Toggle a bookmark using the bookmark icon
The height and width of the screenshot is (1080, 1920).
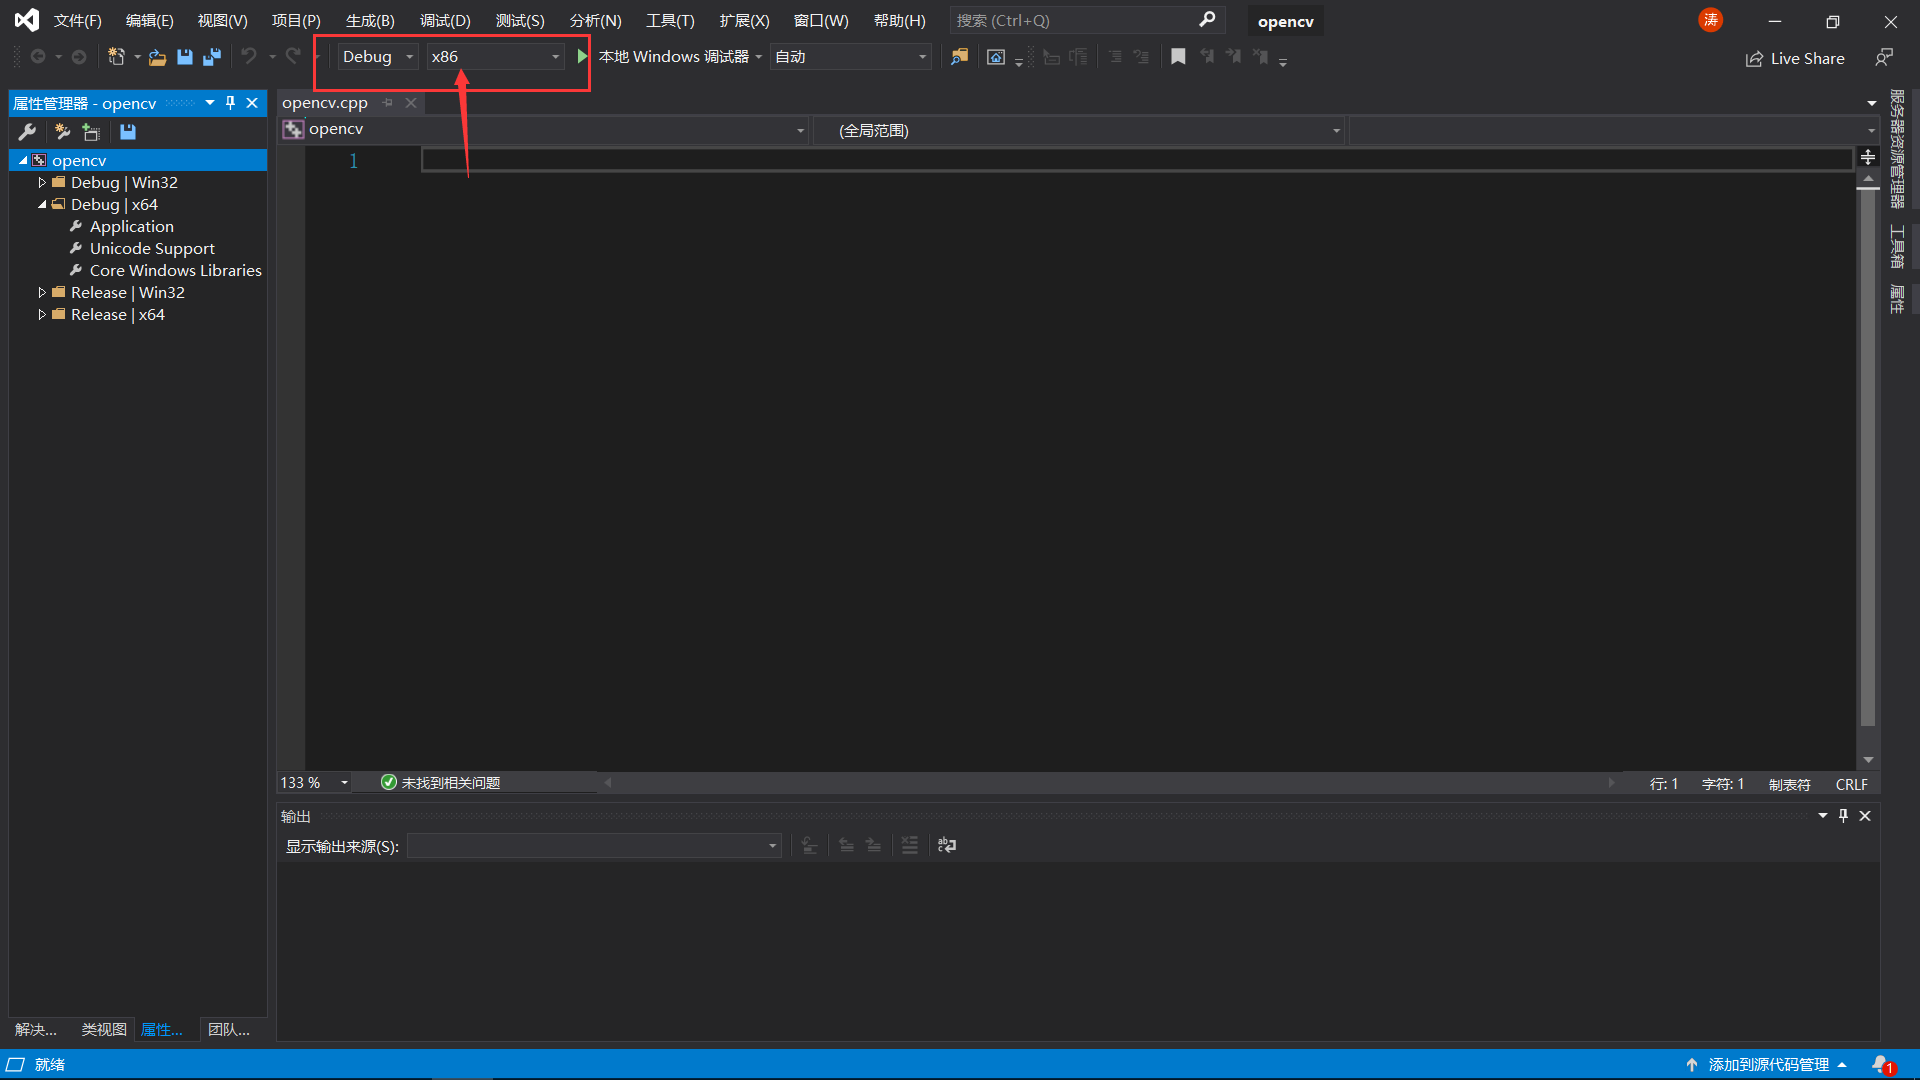point(1178,57)
